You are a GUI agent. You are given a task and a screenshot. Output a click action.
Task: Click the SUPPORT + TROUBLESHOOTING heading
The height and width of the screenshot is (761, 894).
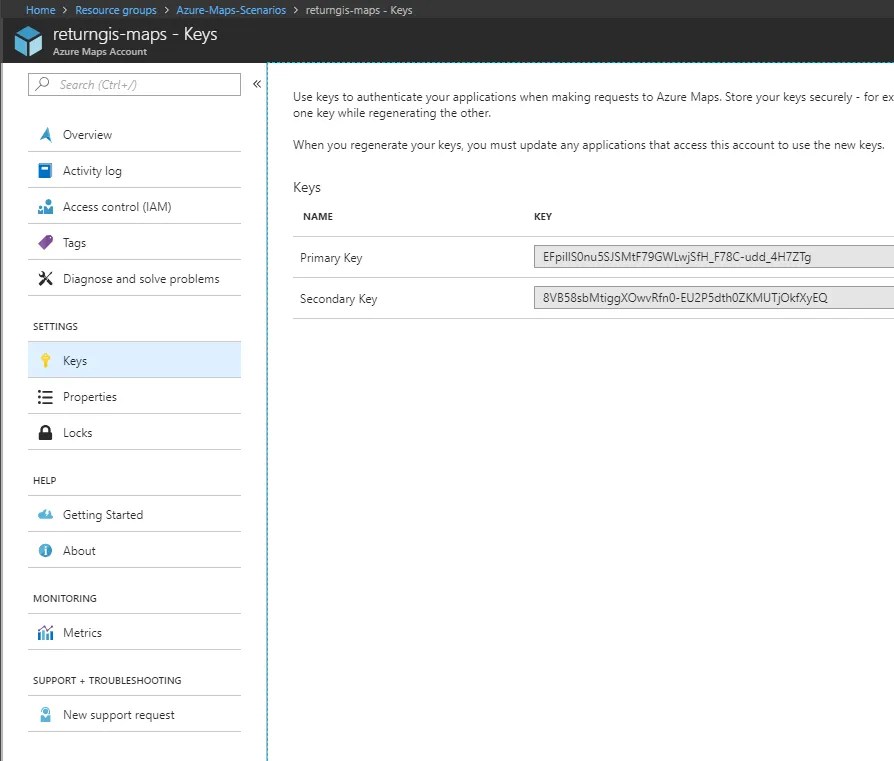107,681
